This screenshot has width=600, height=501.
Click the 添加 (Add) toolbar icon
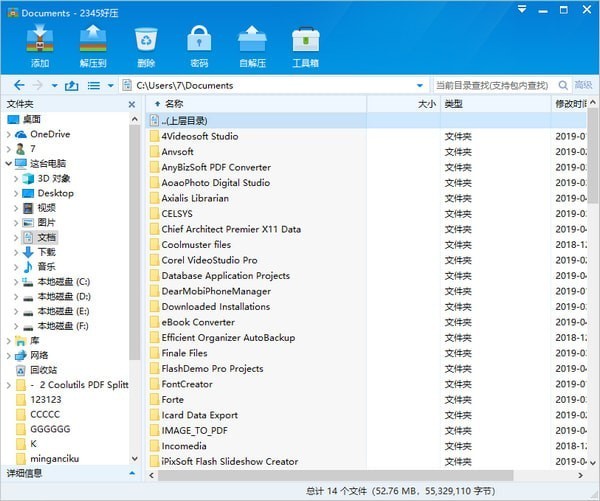(x=40, y=46)
